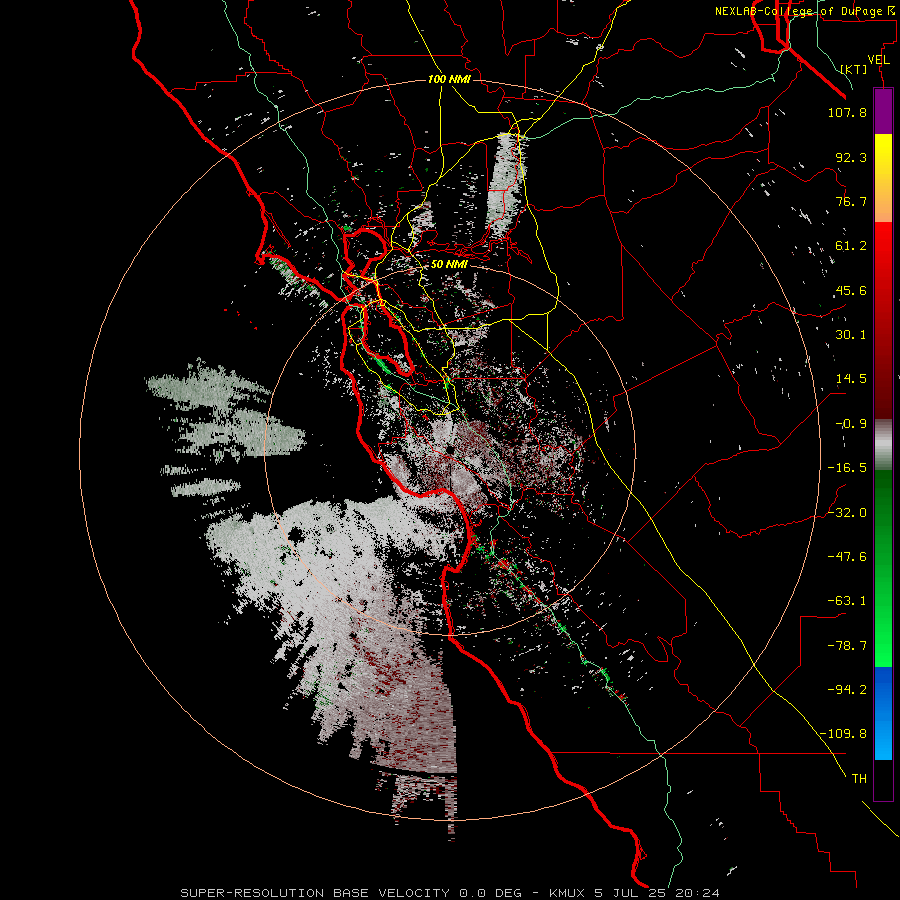900x900 pixels.
Task: Click the '100 NMI' range ring label
Action: [449, 79]
